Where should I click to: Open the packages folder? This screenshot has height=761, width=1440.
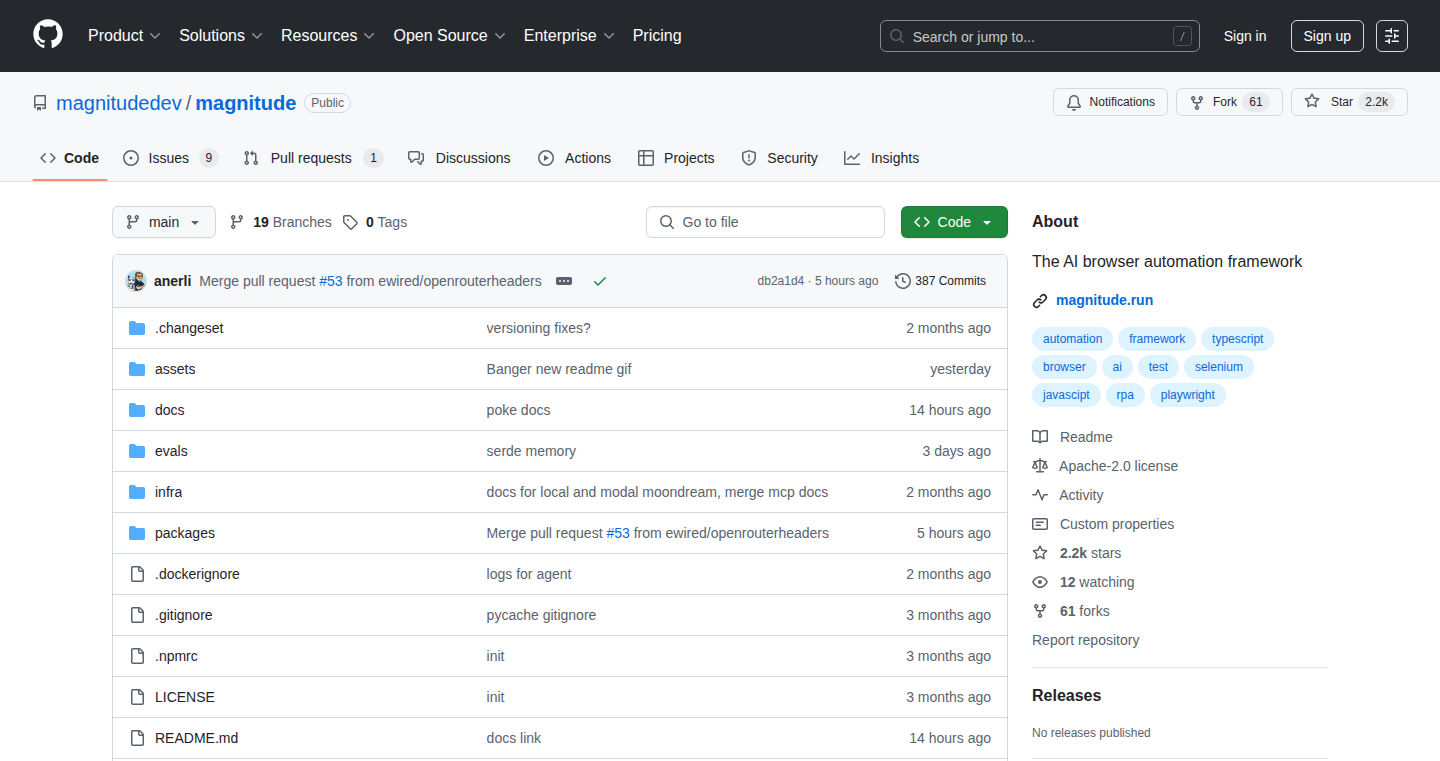pyautogui.click(x=185, y=533)
